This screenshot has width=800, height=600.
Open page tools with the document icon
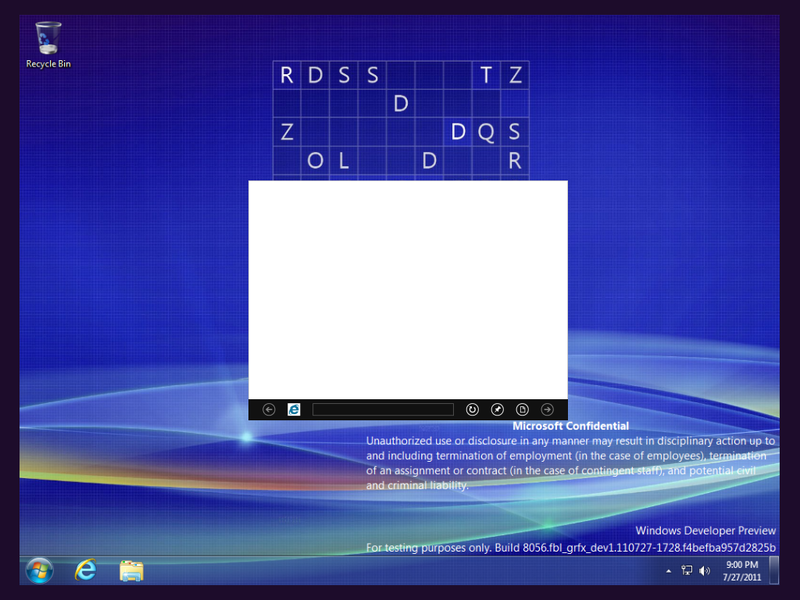(522, 409)
